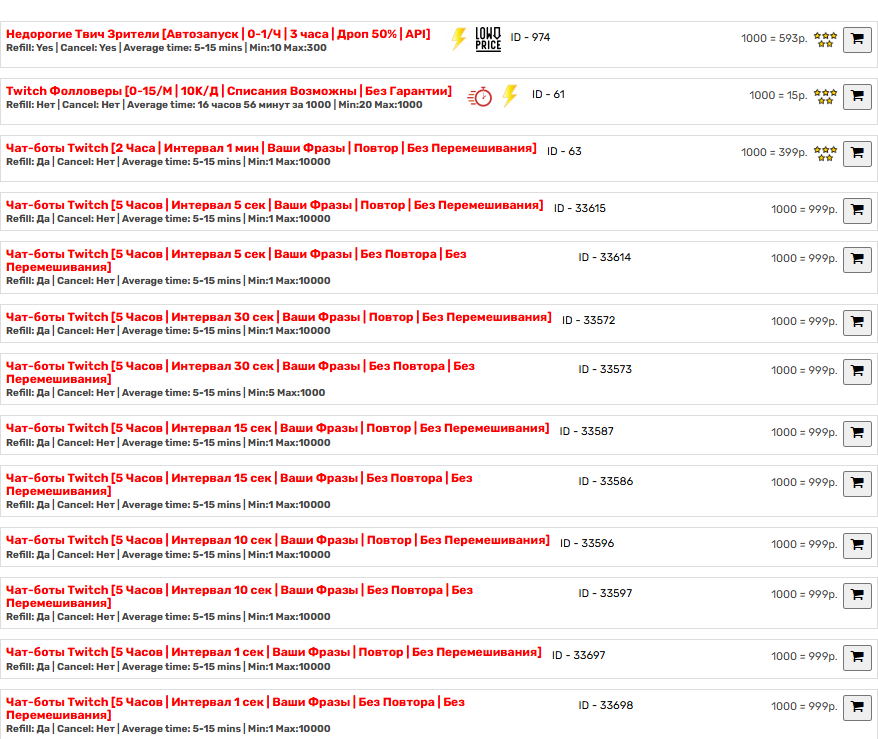The height and width of the screenshot is (739, 878).
Task: Open chat-bots Интервал 15 сек Повтор title
Action: click(x=278, y=428)
